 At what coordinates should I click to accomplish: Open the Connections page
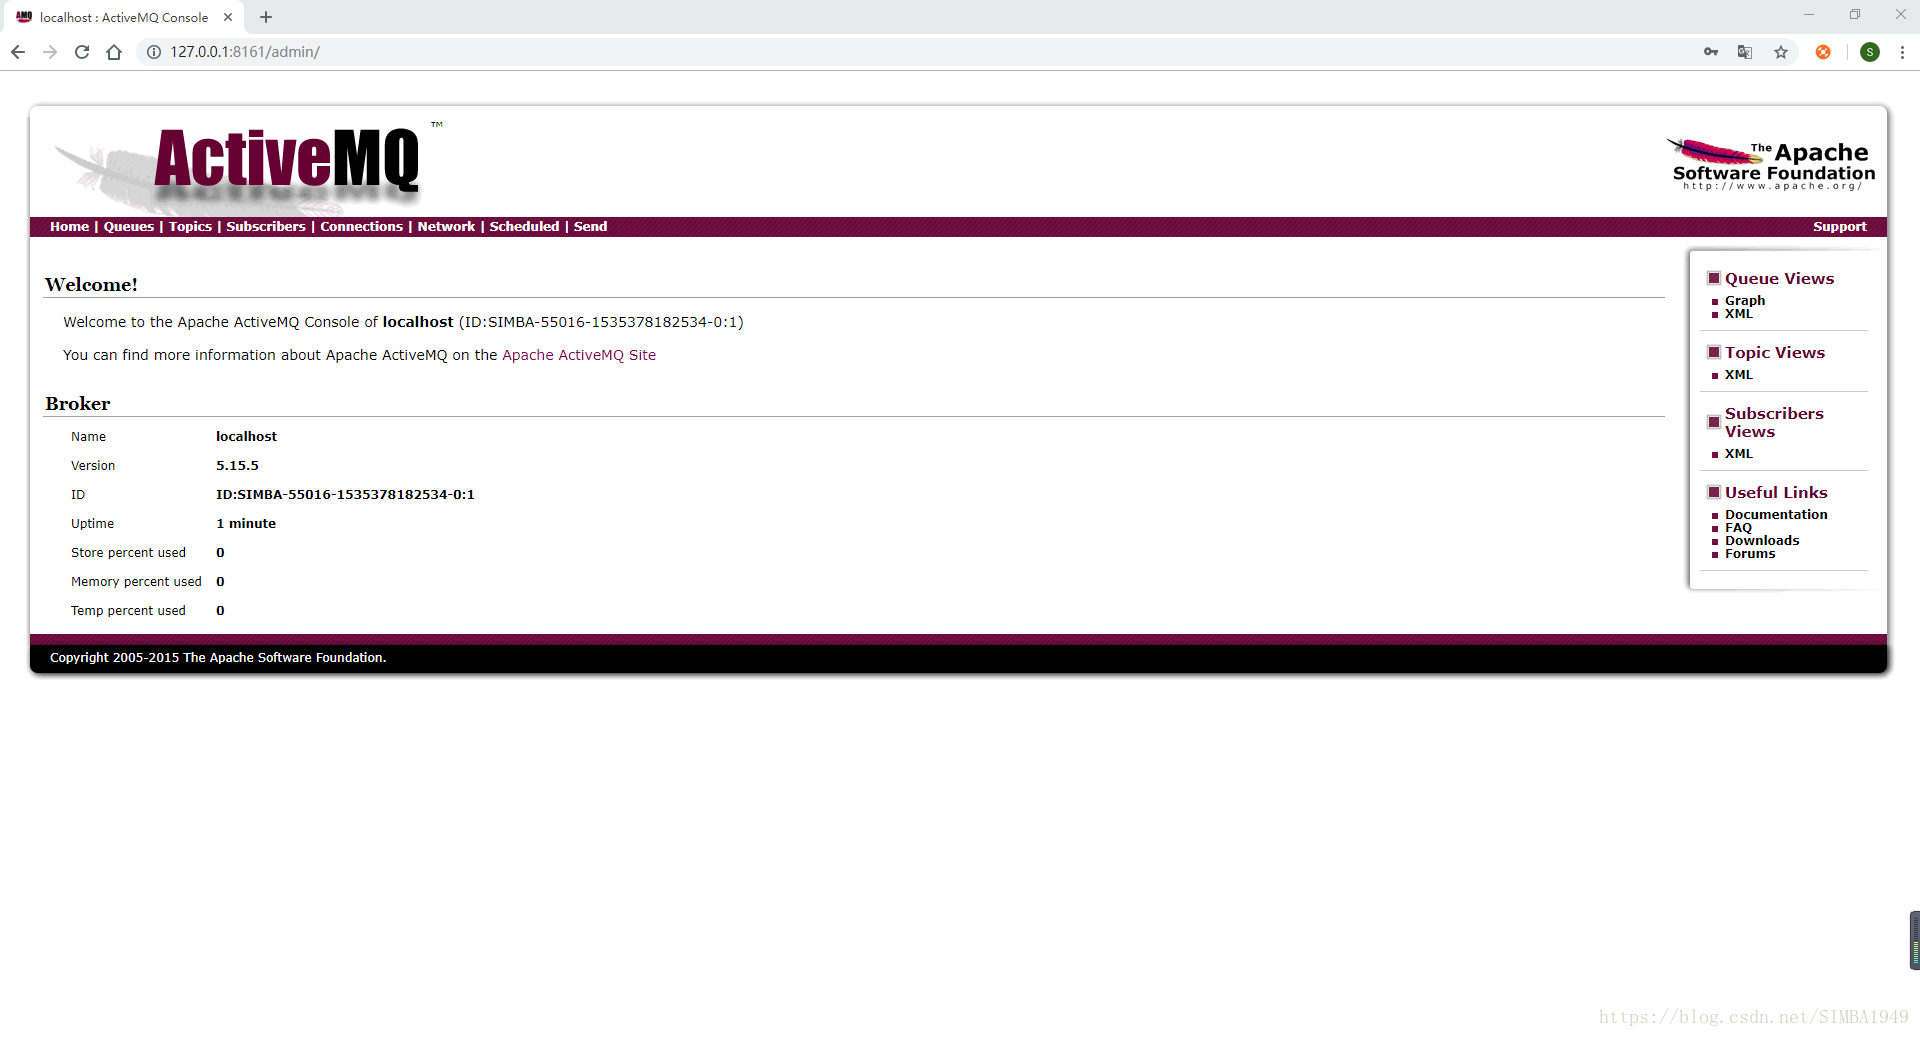pyautogui.click(x=361, y=227)
